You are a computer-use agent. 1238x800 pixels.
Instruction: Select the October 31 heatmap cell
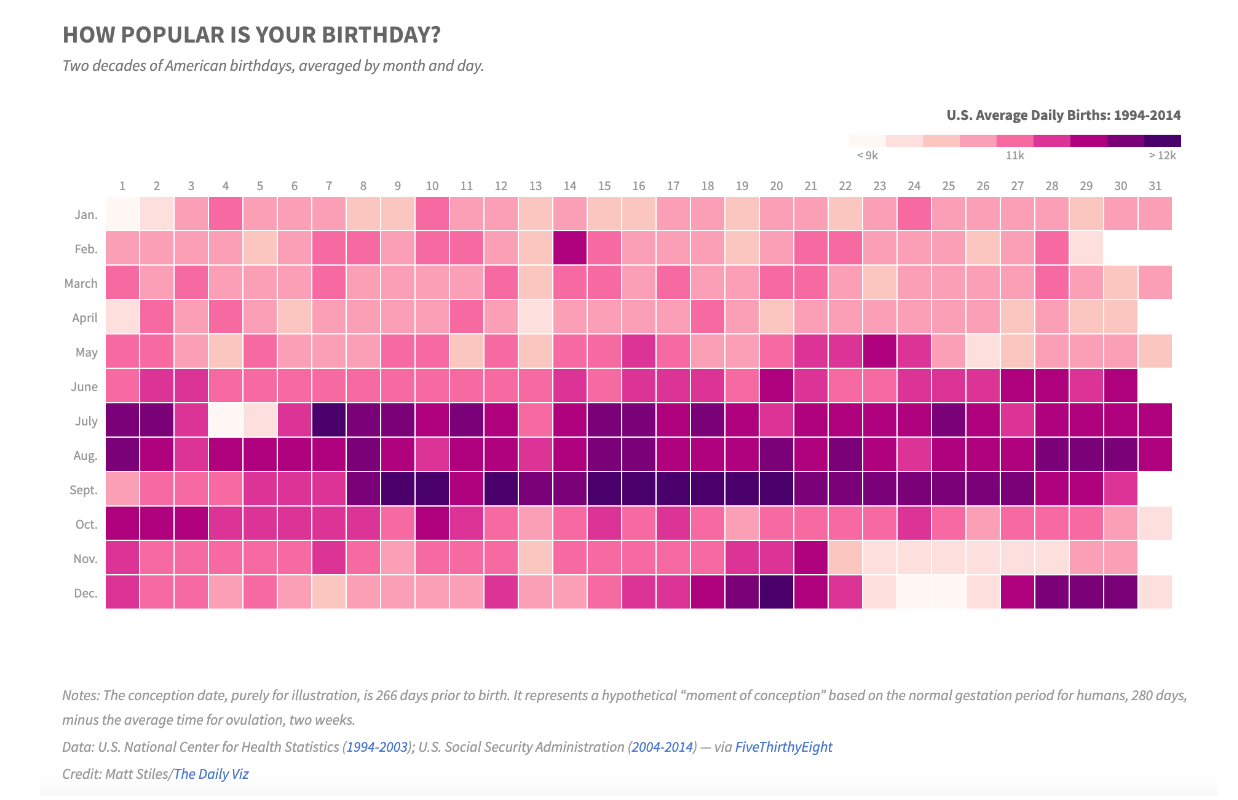point(1155,524)
